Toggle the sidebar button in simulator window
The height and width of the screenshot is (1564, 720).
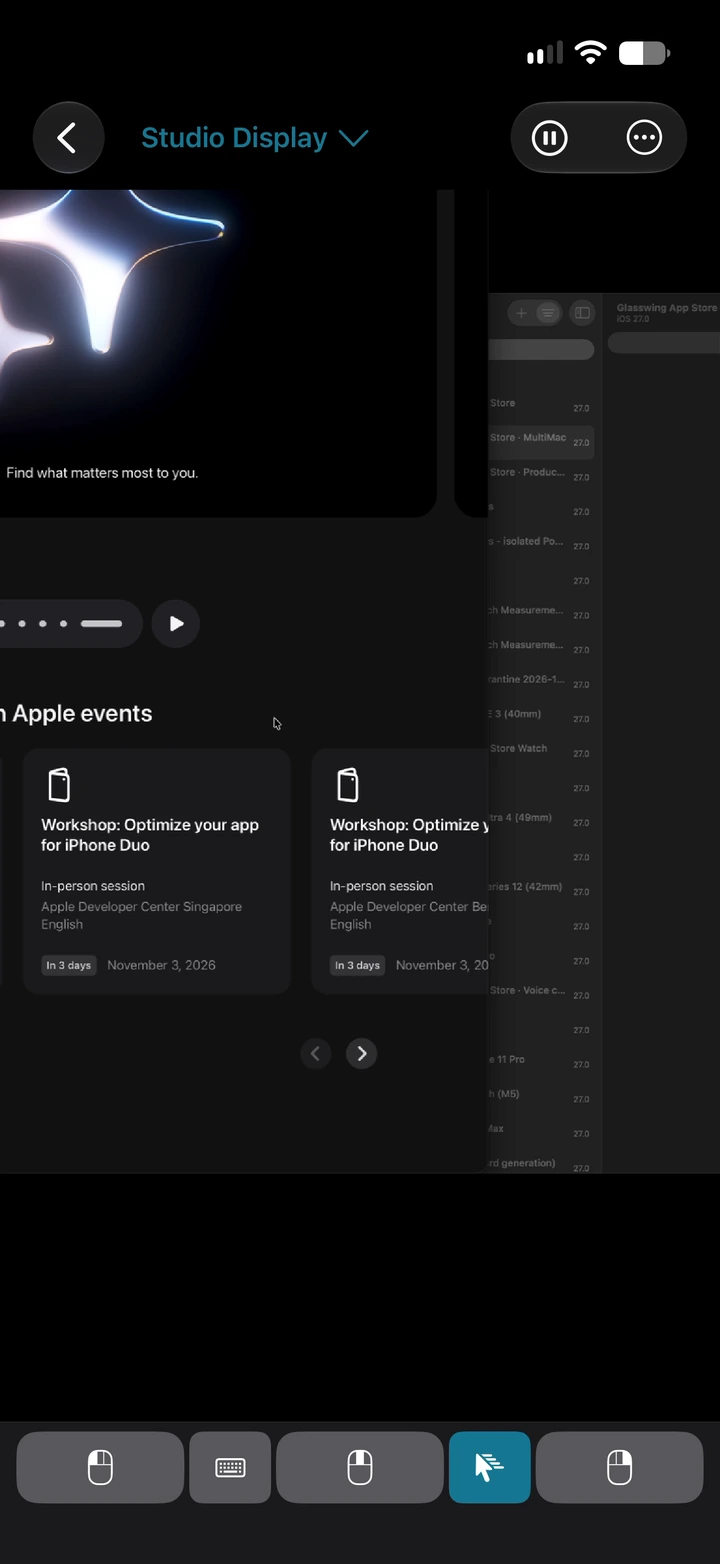582,313
